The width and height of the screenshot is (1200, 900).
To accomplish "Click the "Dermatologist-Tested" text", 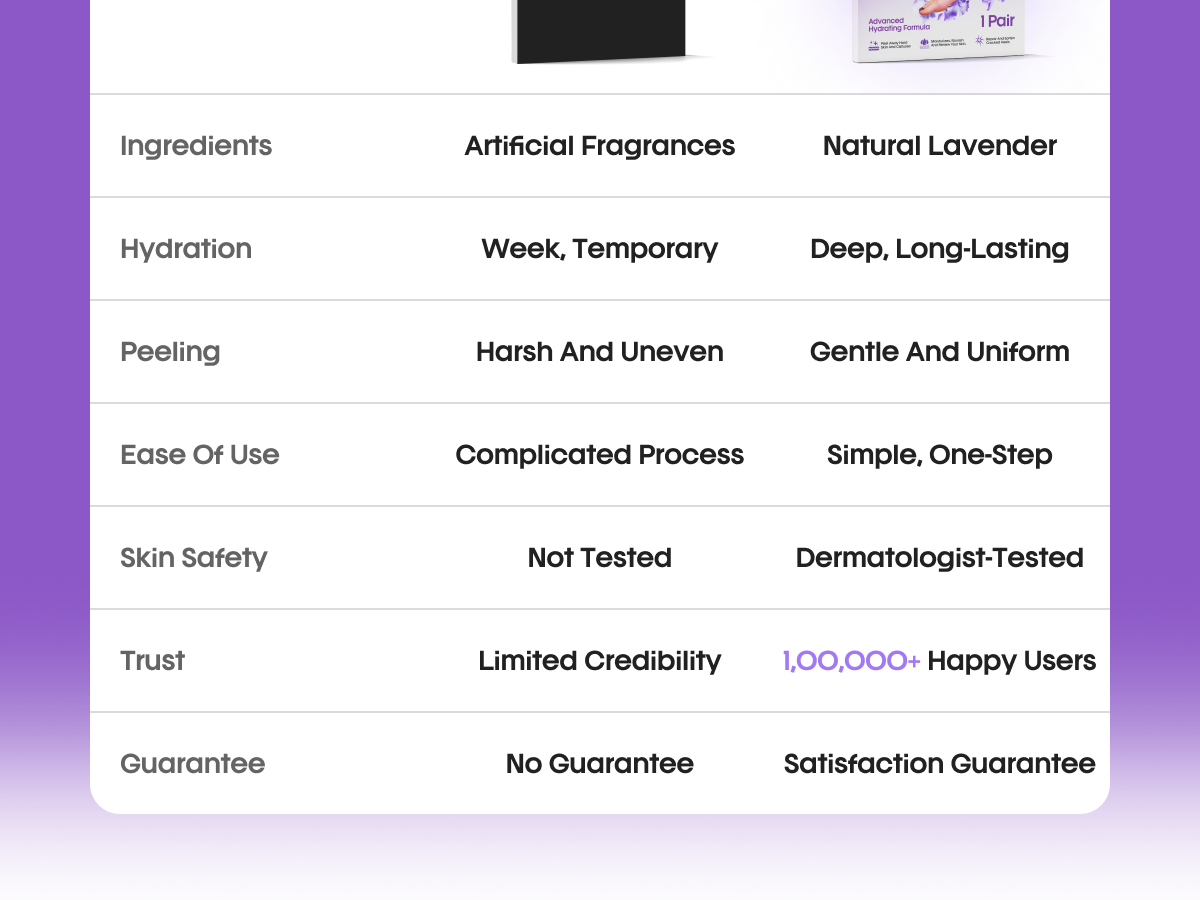I will tap(939, 558).
